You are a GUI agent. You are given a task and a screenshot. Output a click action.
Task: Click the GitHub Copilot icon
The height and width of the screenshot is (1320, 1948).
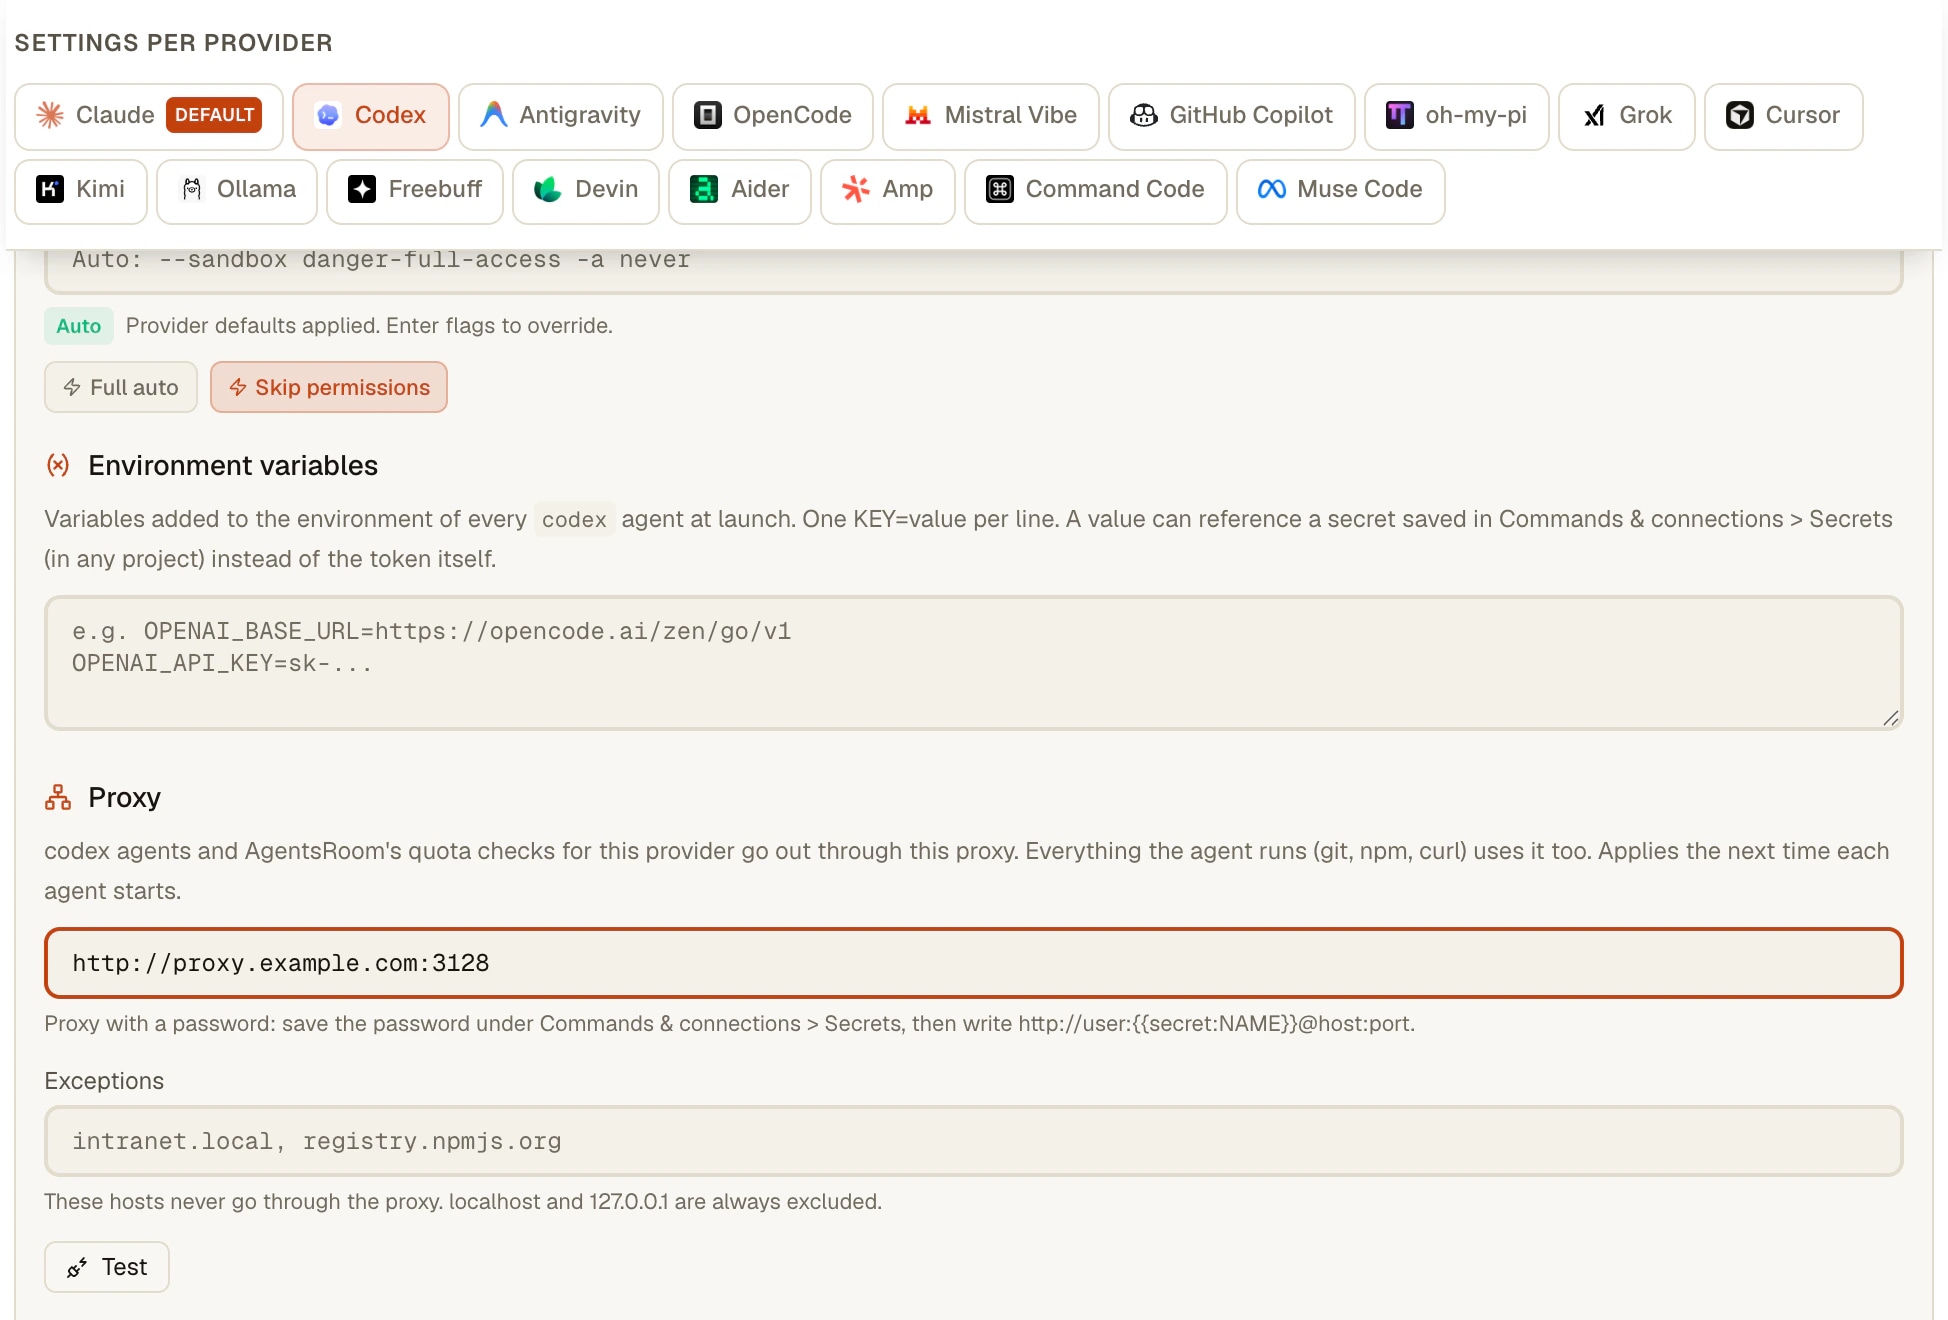(1144, 115)
